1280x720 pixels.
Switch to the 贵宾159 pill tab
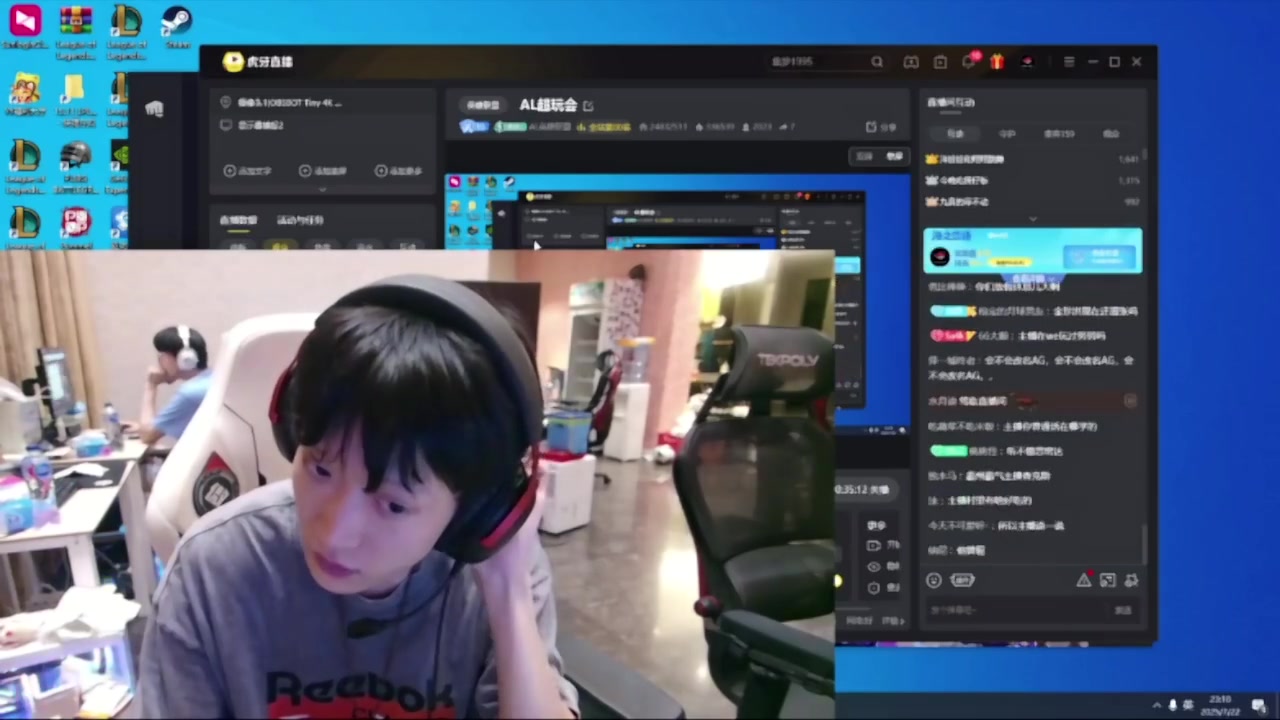(x=1059, y=133)
